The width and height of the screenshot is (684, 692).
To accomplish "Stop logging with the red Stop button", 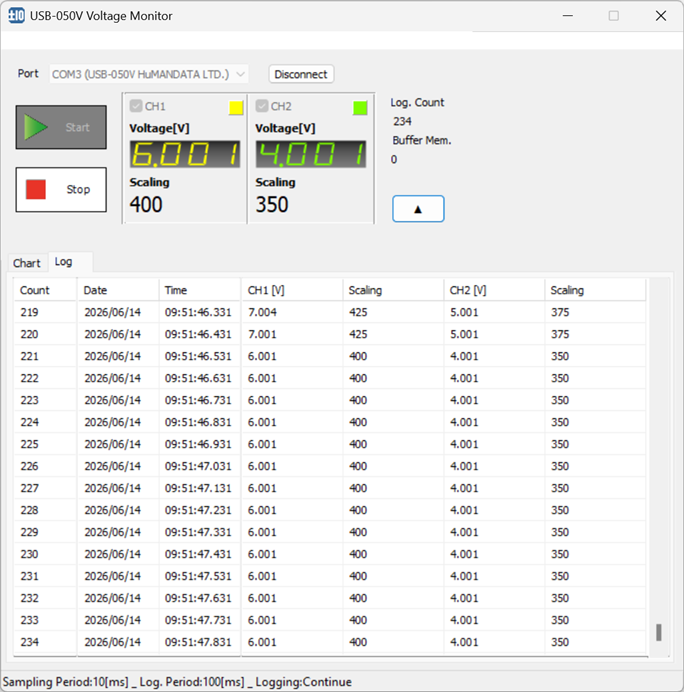I will click(61, 189).
